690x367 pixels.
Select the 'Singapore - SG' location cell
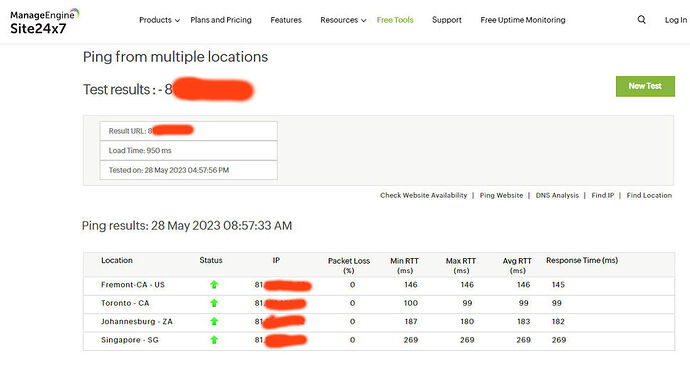(130, 340)
